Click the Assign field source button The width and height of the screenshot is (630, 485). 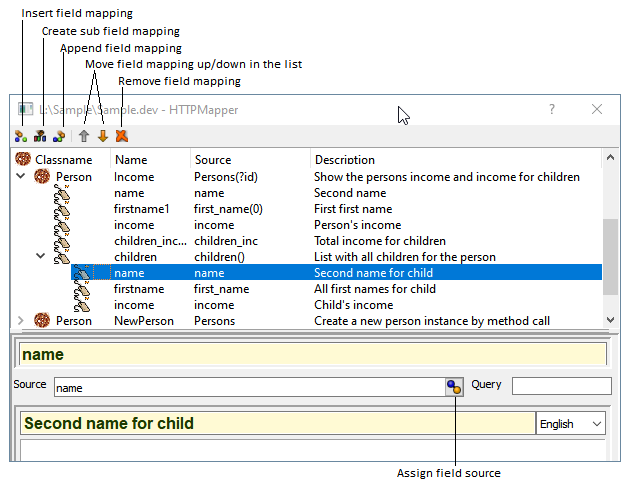455,387
